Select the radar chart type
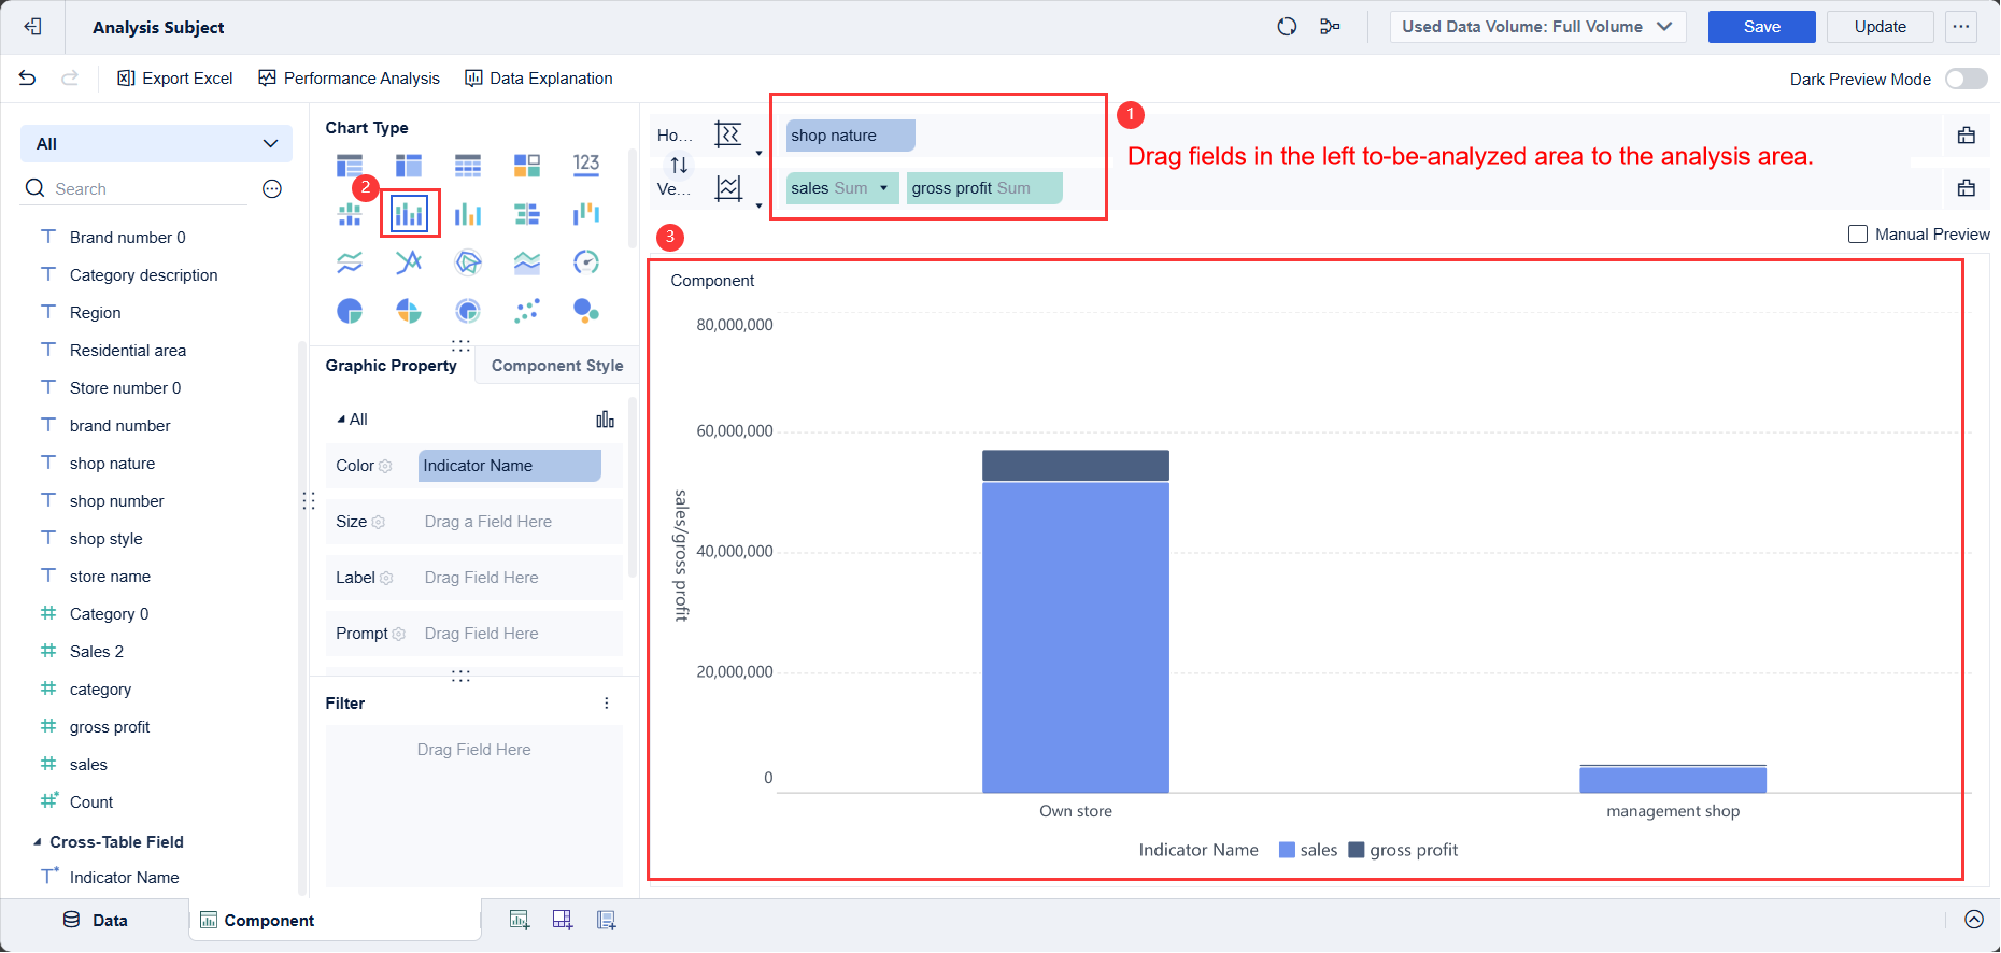Viewport: 2001px width, 953px height. (467, 262)
